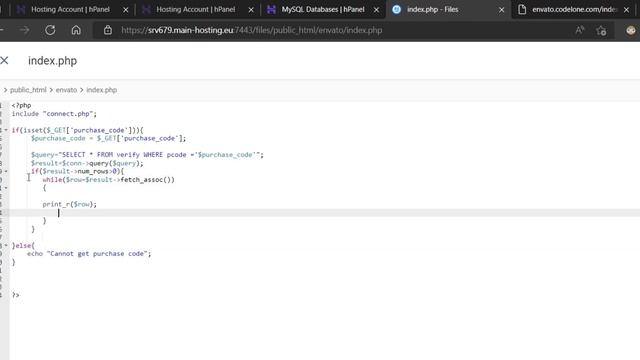Close the envato.codelone.com tab
This screenshot has width=640, height=360.
(x=627, y=10)
